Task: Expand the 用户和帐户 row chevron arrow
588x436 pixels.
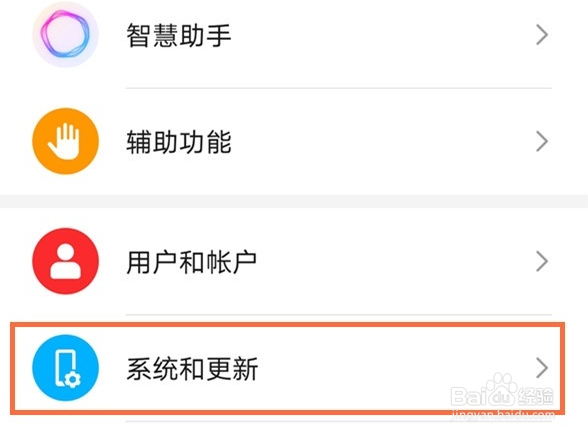Action: coord(542,261)
